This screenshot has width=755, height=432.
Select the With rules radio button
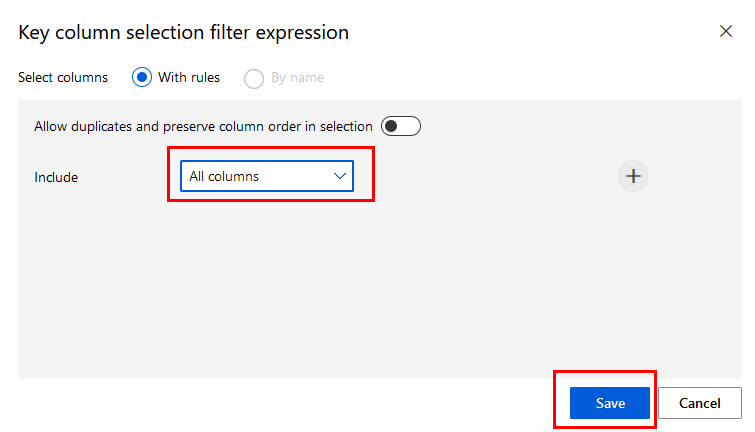(x=142, y=77)
